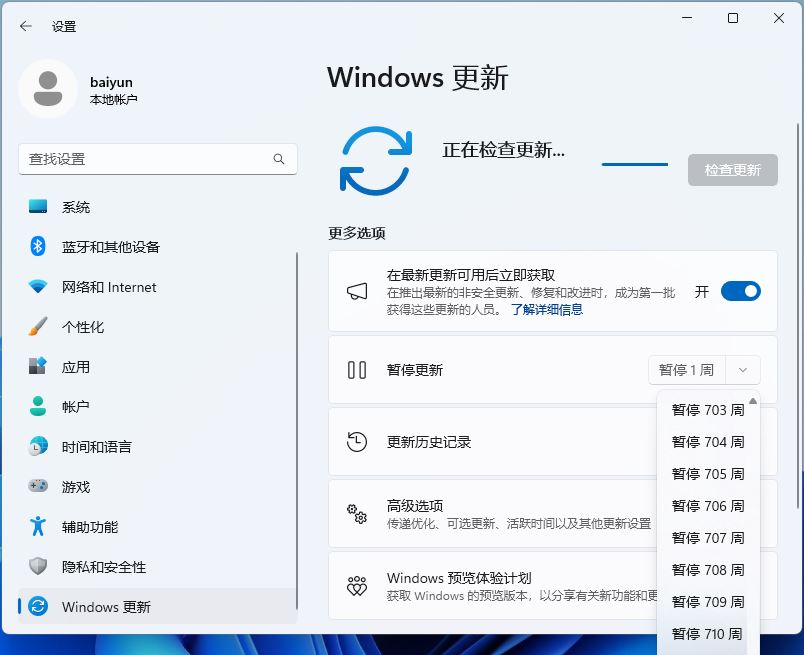This screenshot has width=804, height=655.
Task: Click the main page vertical scrollbar
Action: tap(798, 315)
